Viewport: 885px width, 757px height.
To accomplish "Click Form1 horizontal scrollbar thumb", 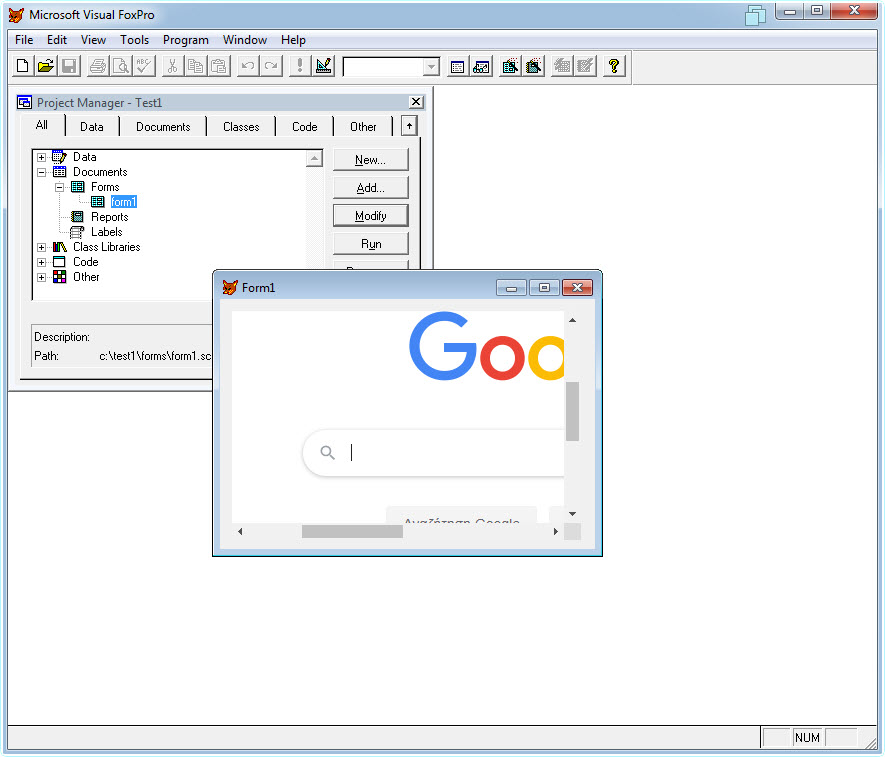I will pyautogui.click(x=352, y=531).
